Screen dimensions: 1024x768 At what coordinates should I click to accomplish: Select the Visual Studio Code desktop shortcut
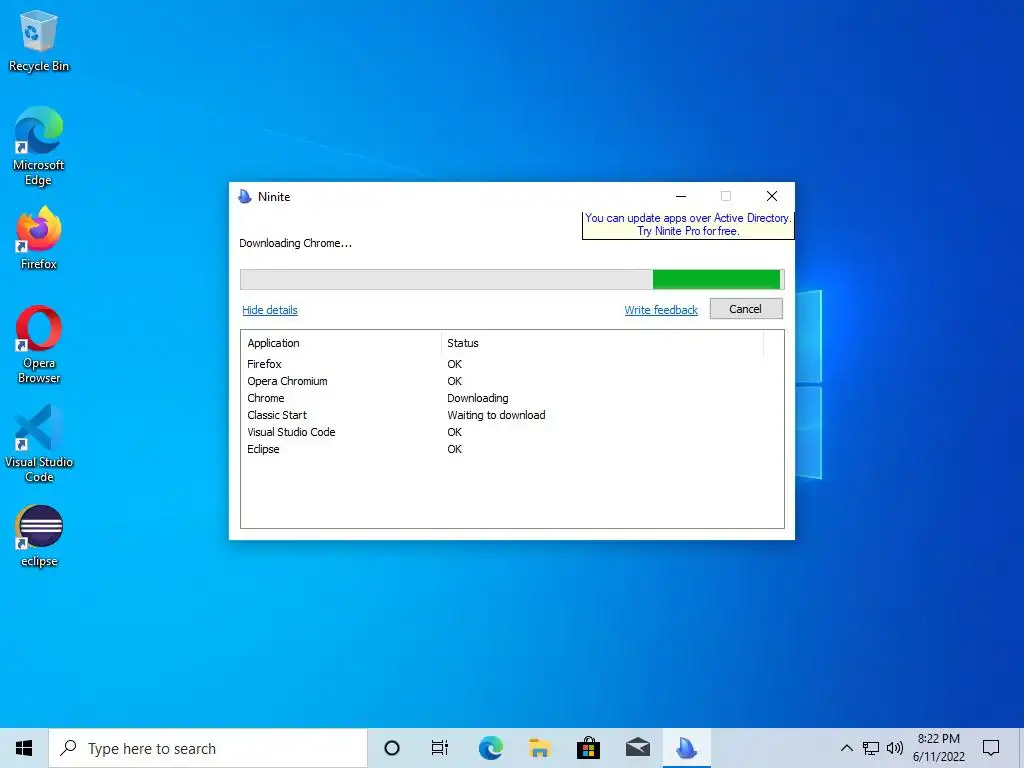39,444
